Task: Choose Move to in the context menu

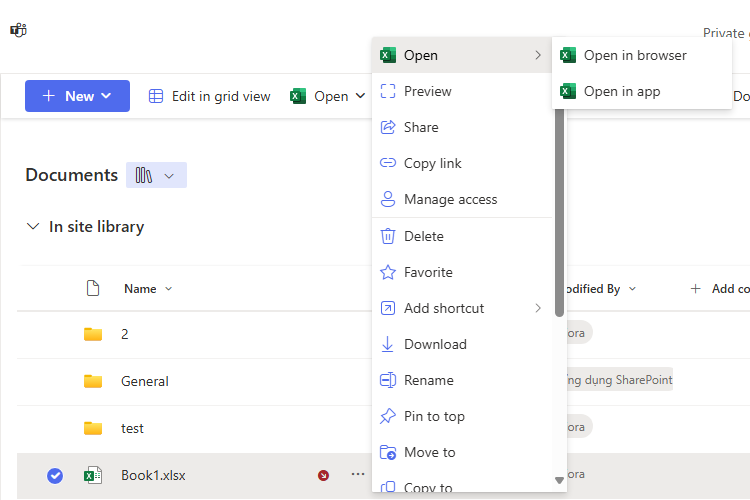Action: pyautogui.click(x=462, y=452)
